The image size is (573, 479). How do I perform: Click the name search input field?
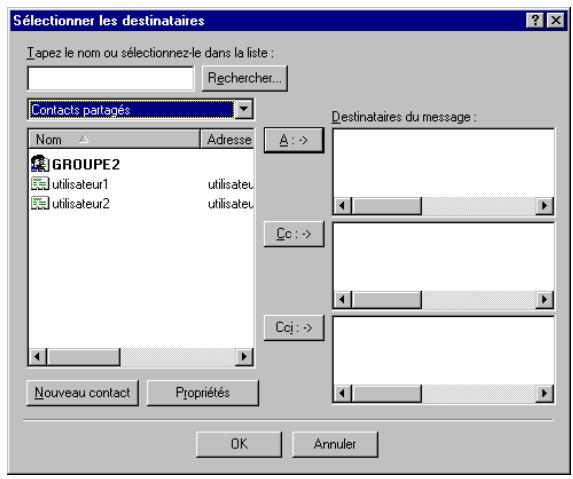111,78
